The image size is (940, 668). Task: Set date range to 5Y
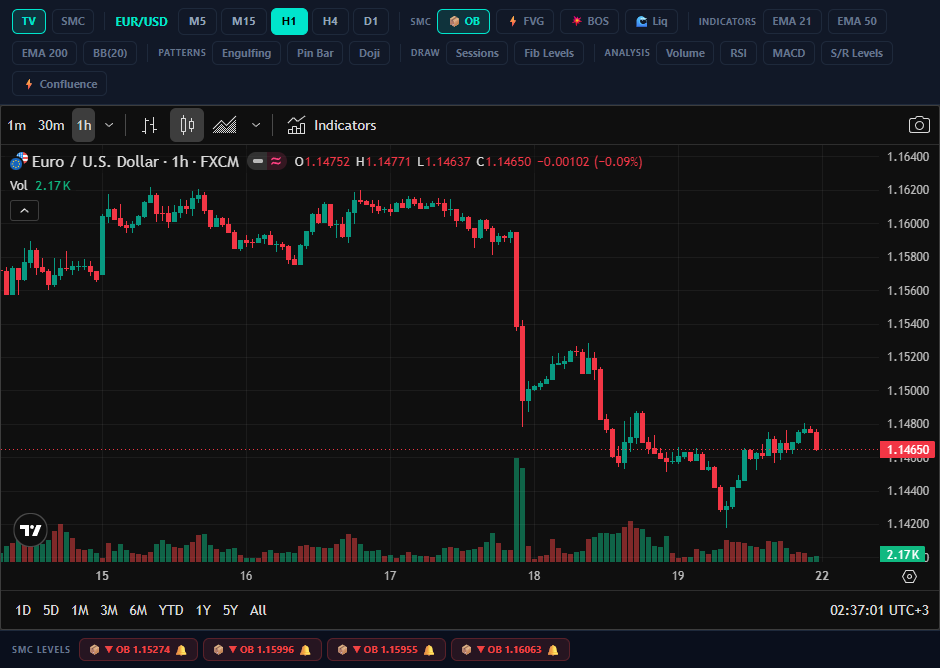(x=230, y=610)
